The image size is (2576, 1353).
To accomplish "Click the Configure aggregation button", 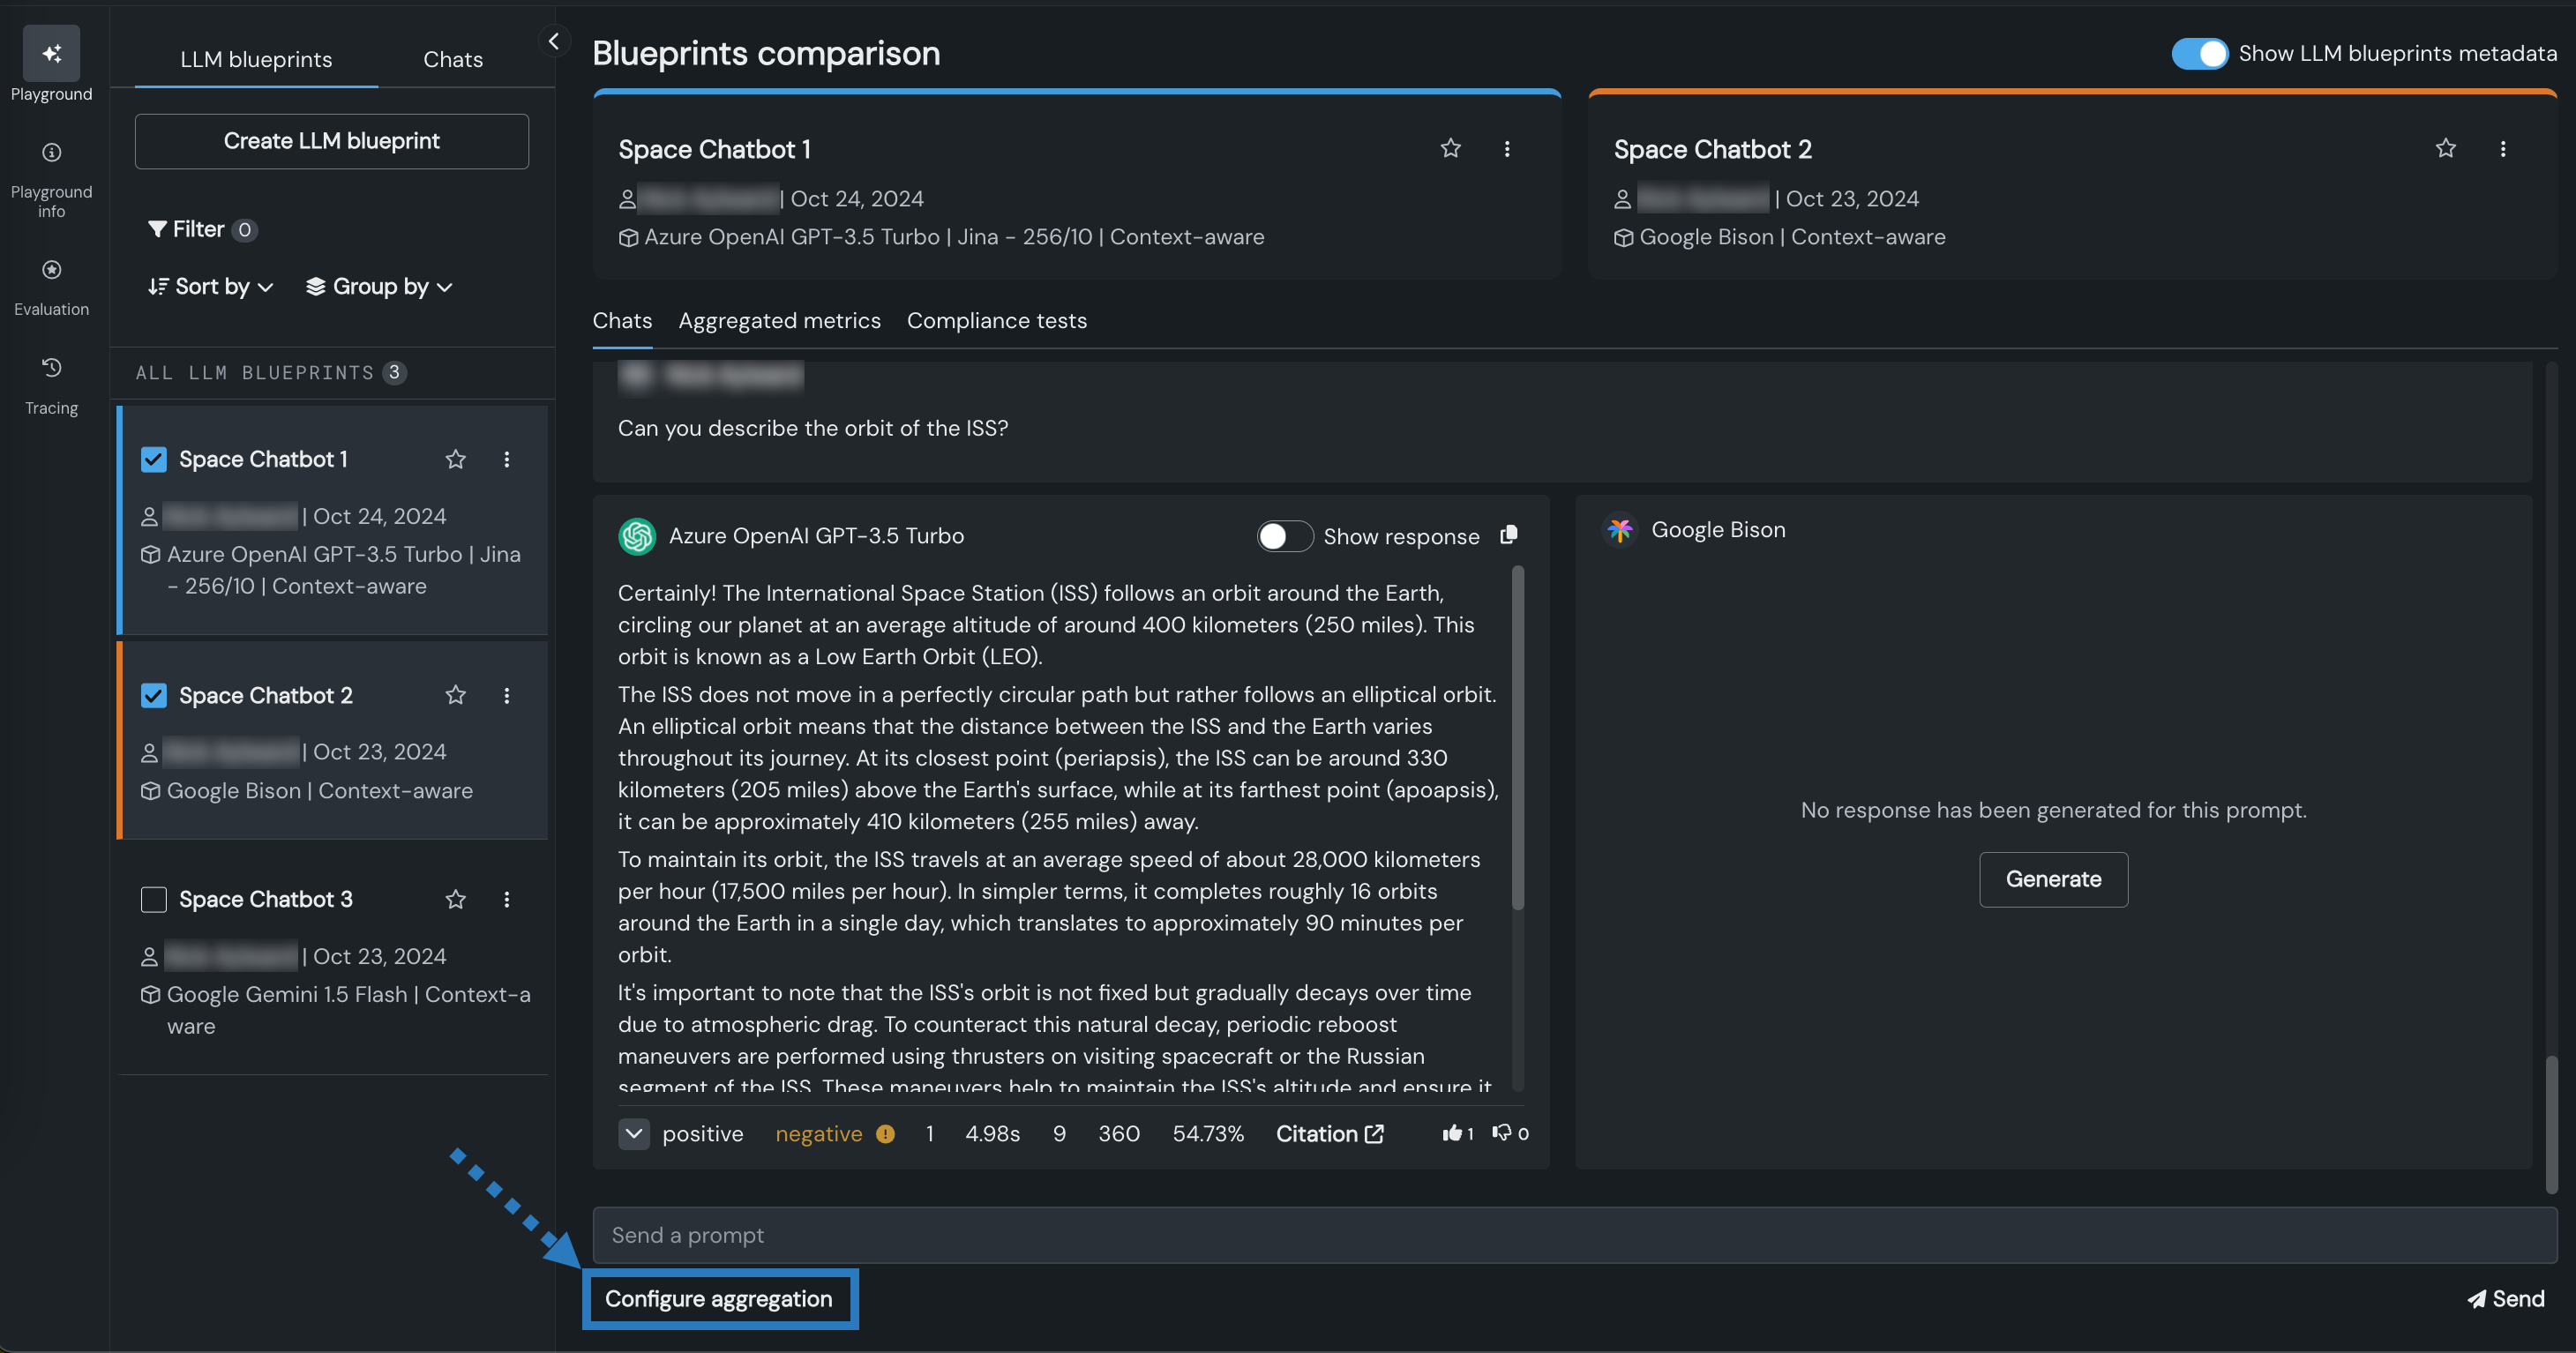I will pos(718,1299).
